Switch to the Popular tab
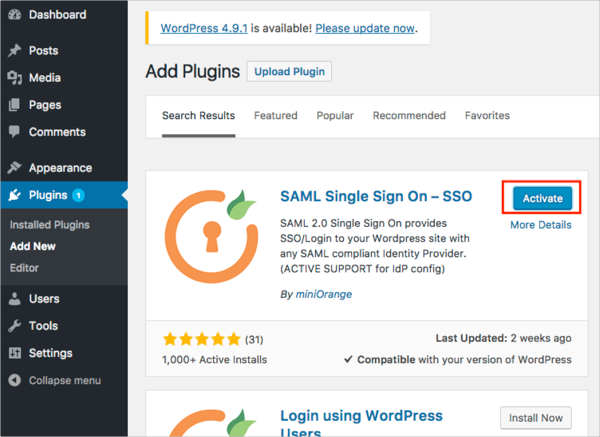This screenshot has width=600, height=437. (335, 116)
